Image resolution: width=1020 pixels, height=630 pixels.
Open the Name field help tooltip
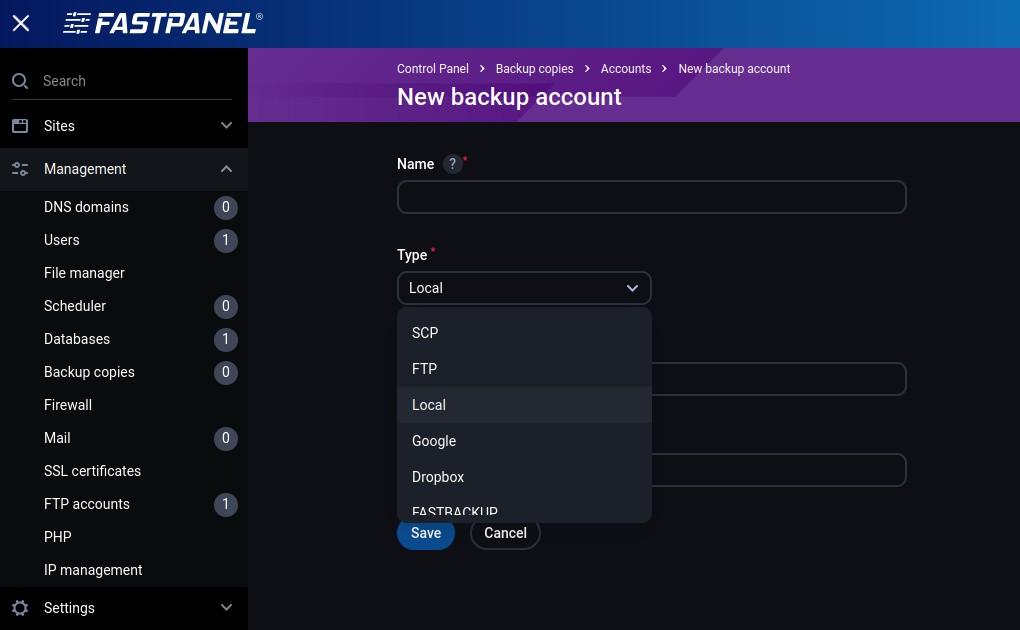pos(453,164)
